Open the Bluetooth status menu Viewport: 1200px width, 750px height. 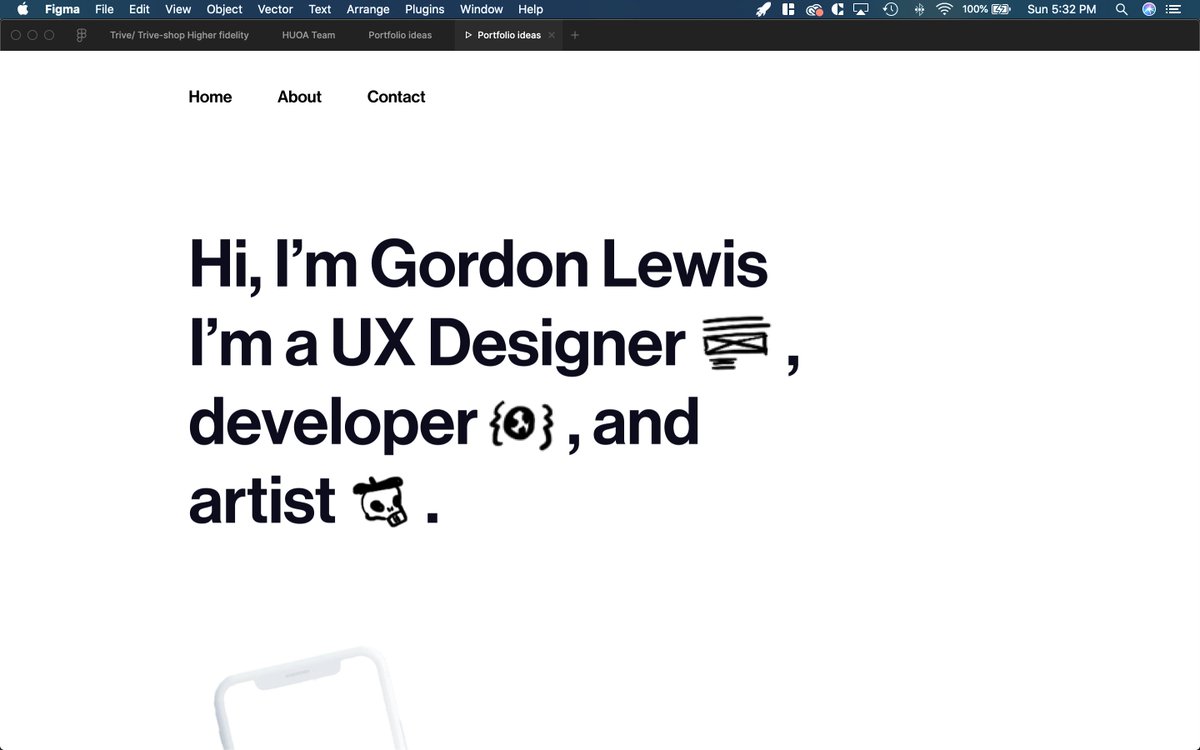919,9
